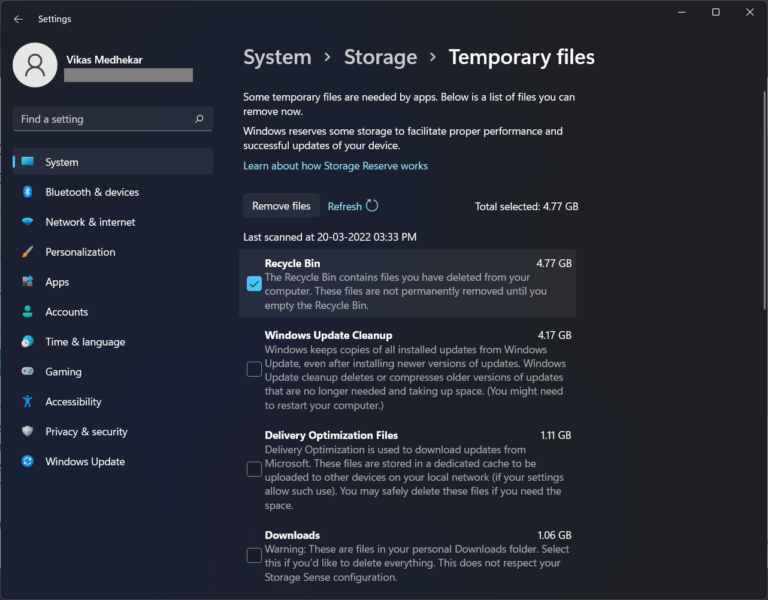
Task: Click the Find a setting search field
Action: point(113,119)
